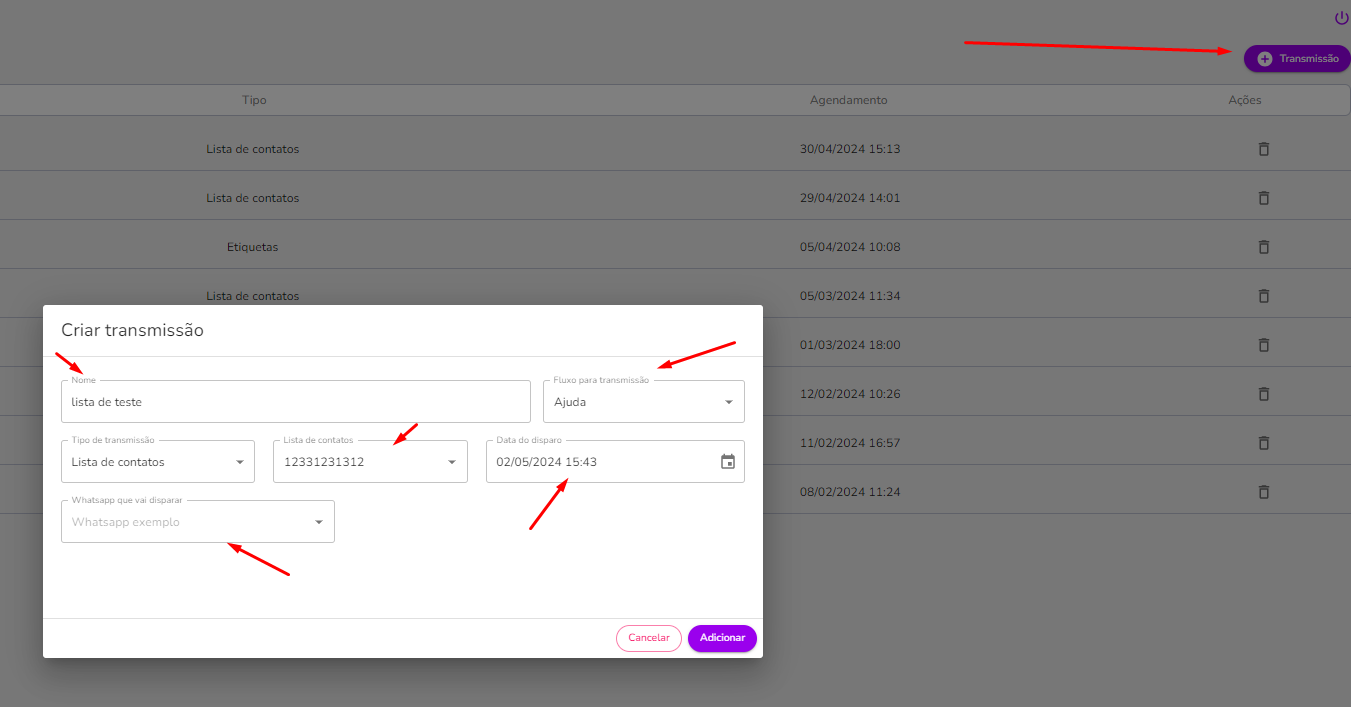Click the Cancelar button
The image size is (1351, 707).
(x=649, y=638)
